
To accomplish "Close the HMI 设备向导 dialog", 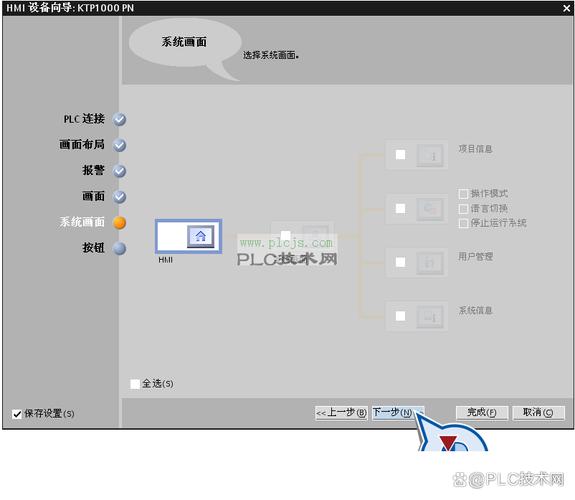I will (566, 8).
